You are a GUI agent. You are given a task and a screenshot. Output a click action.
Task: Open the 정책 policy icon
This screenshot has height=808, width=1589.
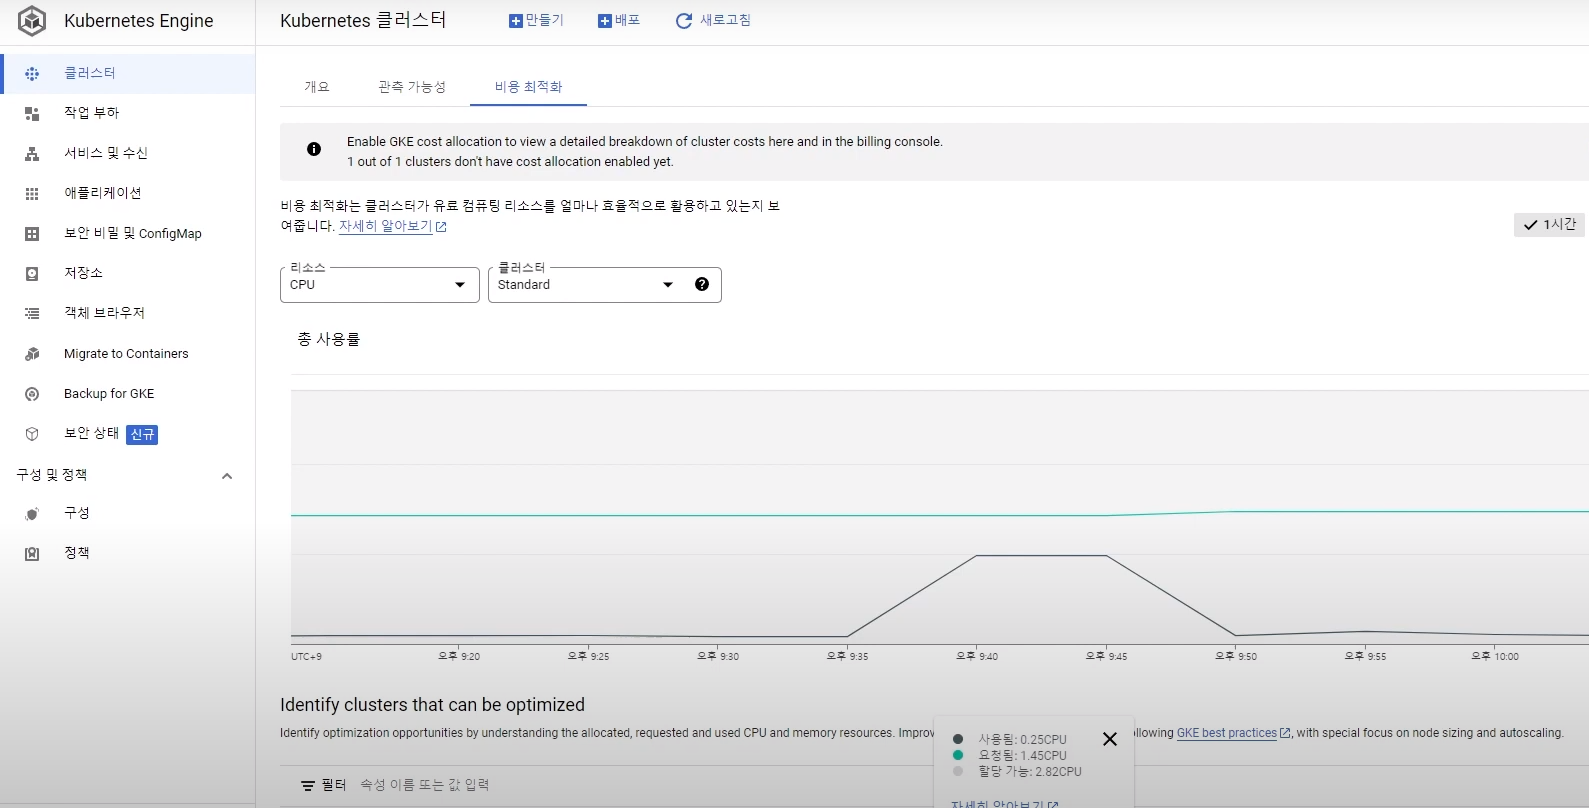pos(32,554)
